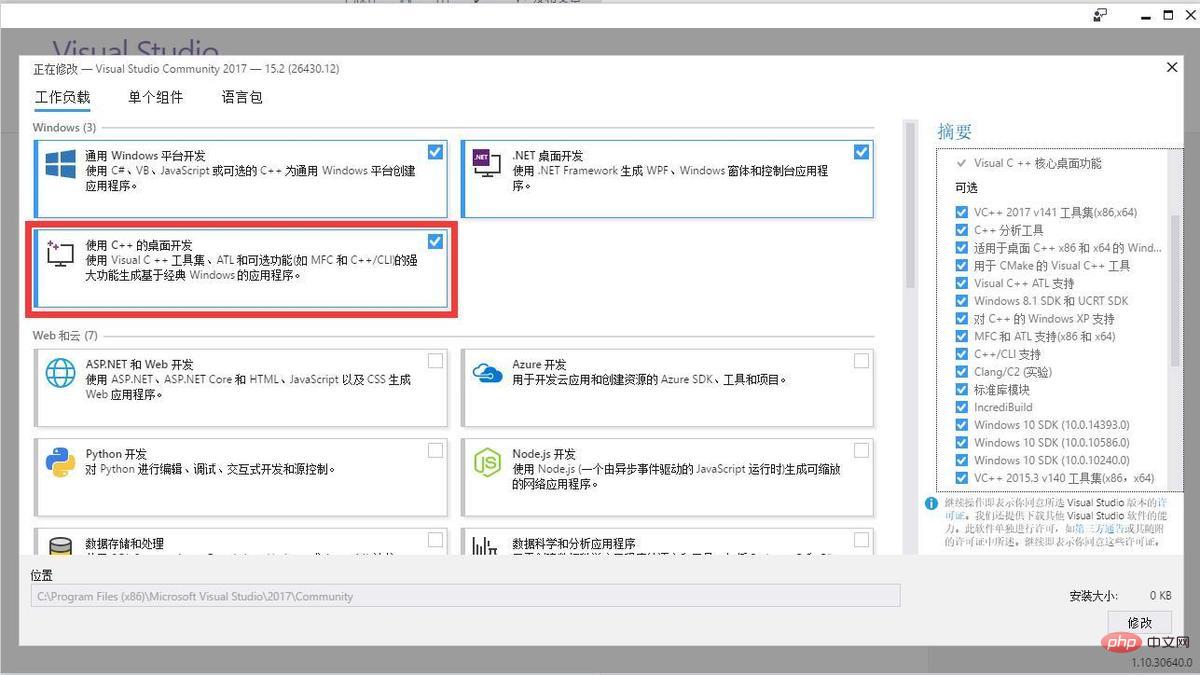Click the database icon for 数据存储和处理

(x=61, y=546)
